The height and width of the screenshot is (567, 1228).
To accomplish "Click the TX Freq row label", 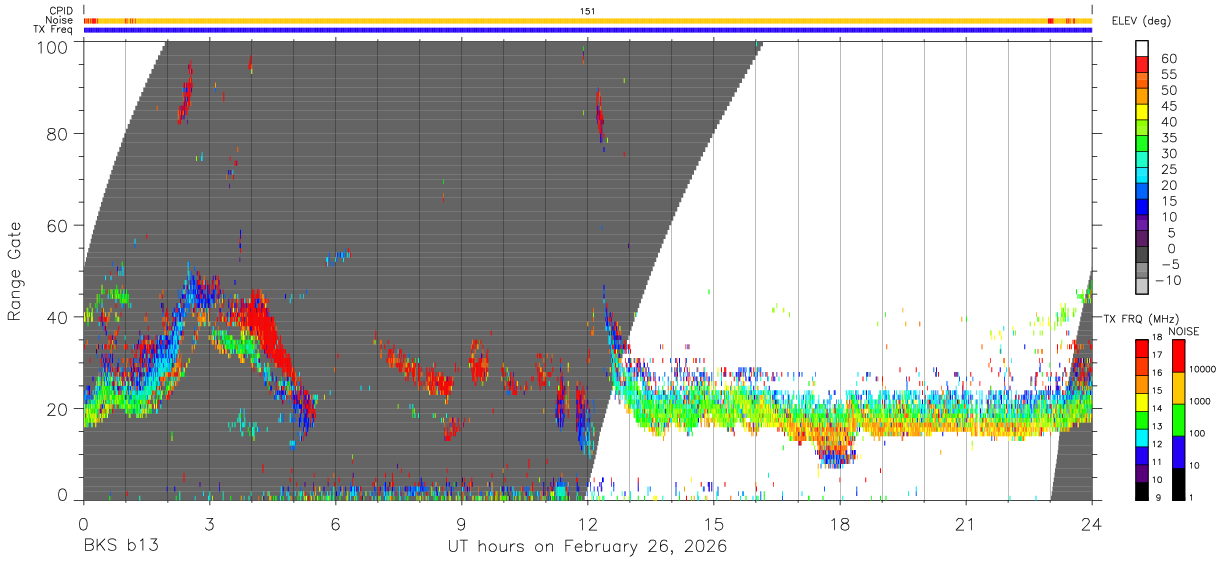I will (54, 30).
